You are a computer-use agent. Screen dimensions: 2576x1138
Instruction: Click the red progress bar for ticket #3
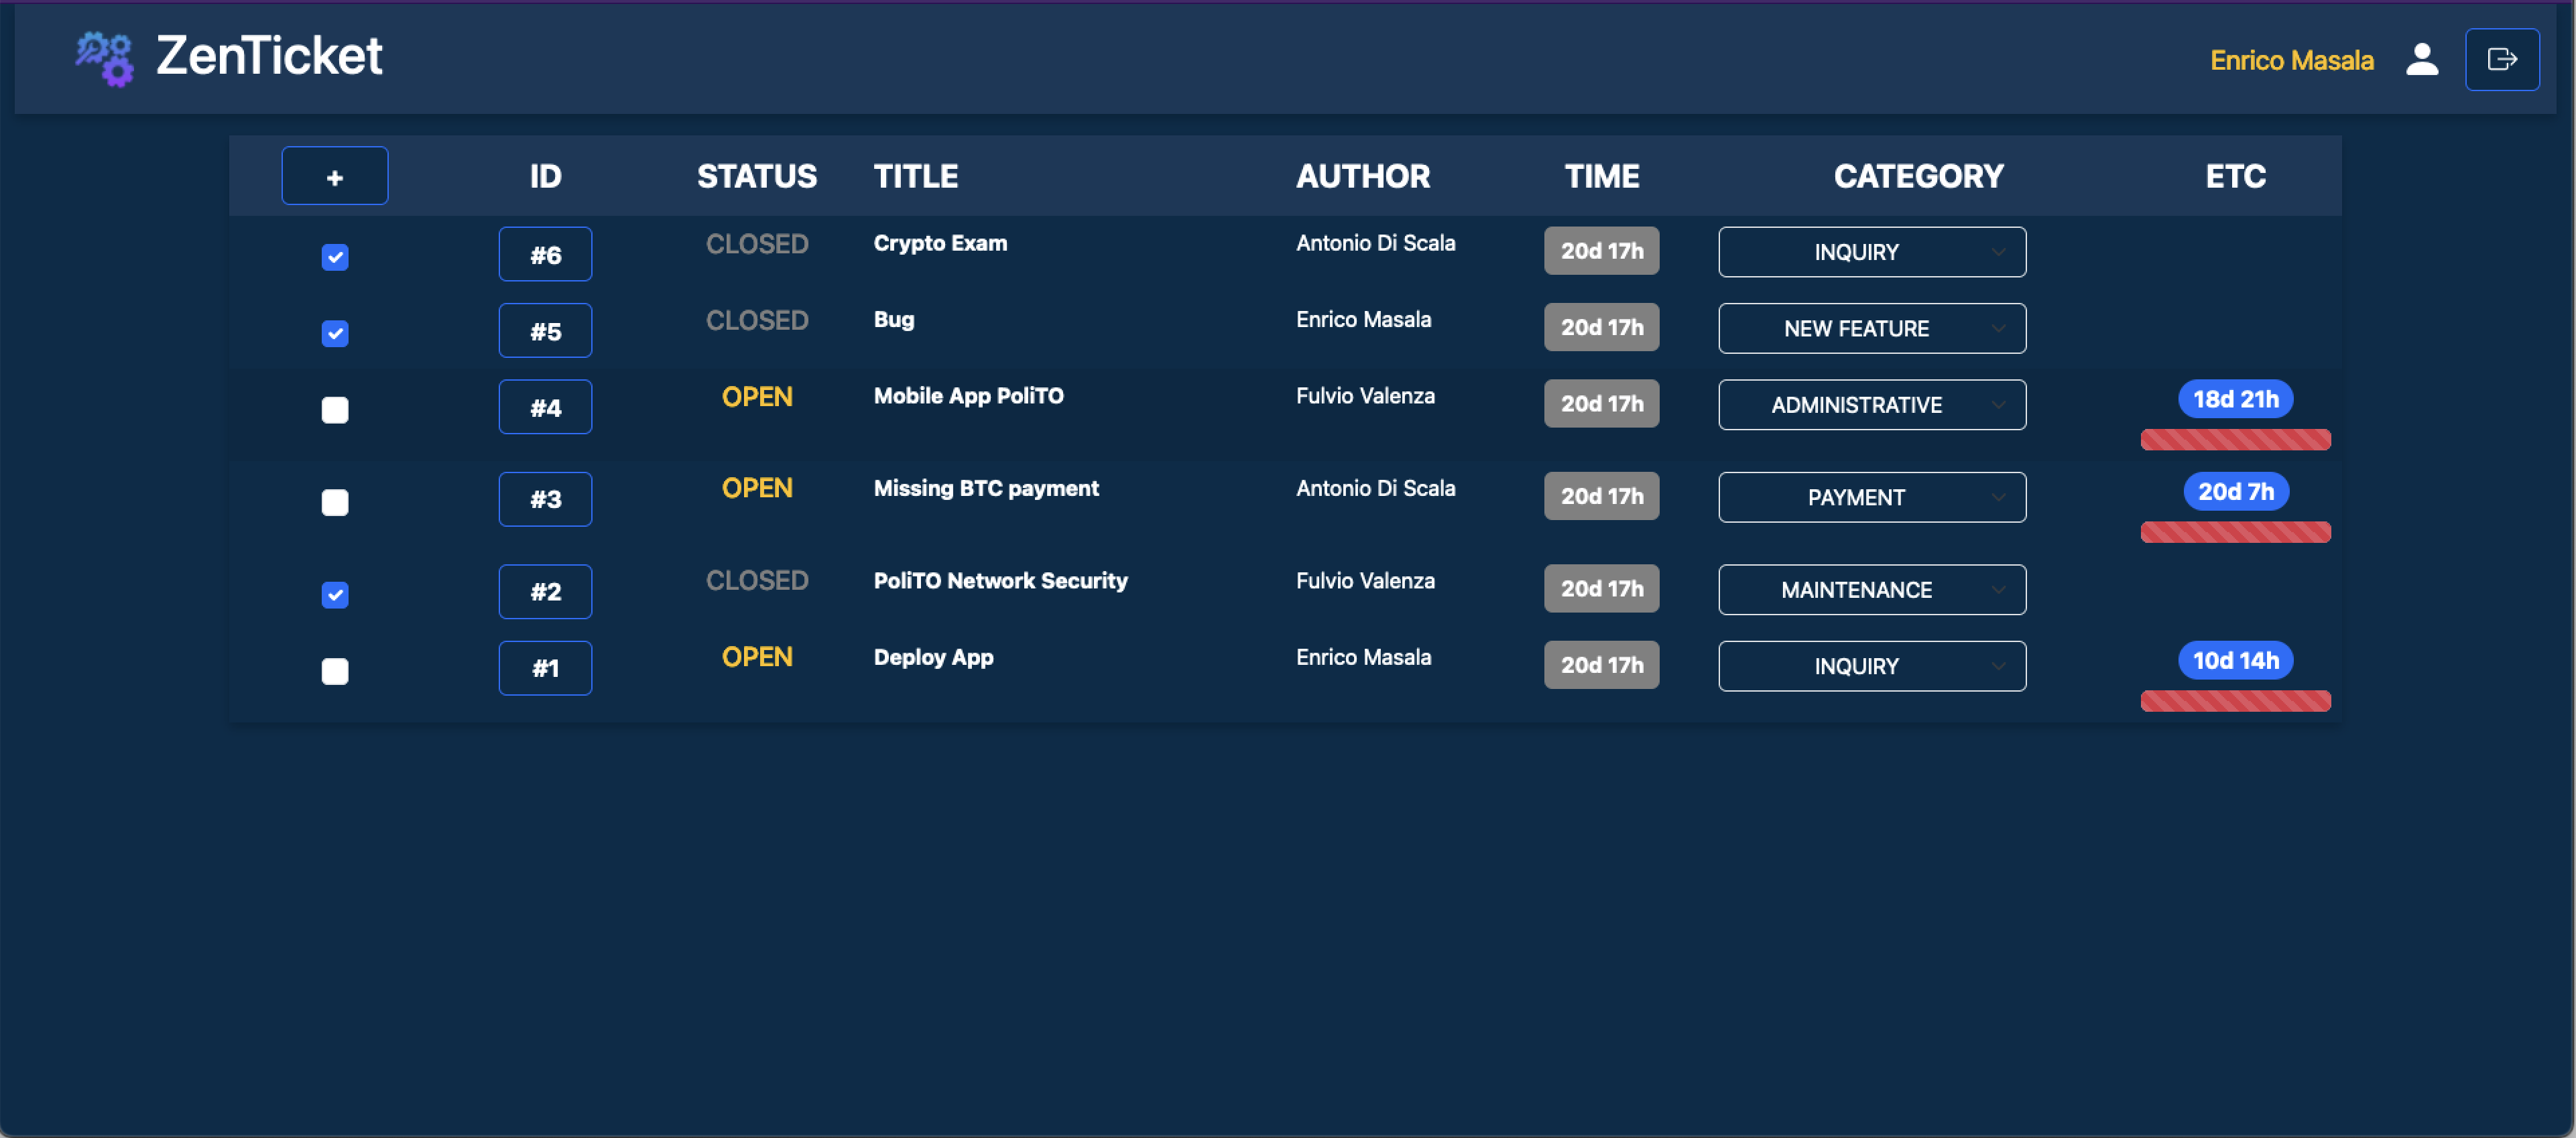[x=2235, y=532]
